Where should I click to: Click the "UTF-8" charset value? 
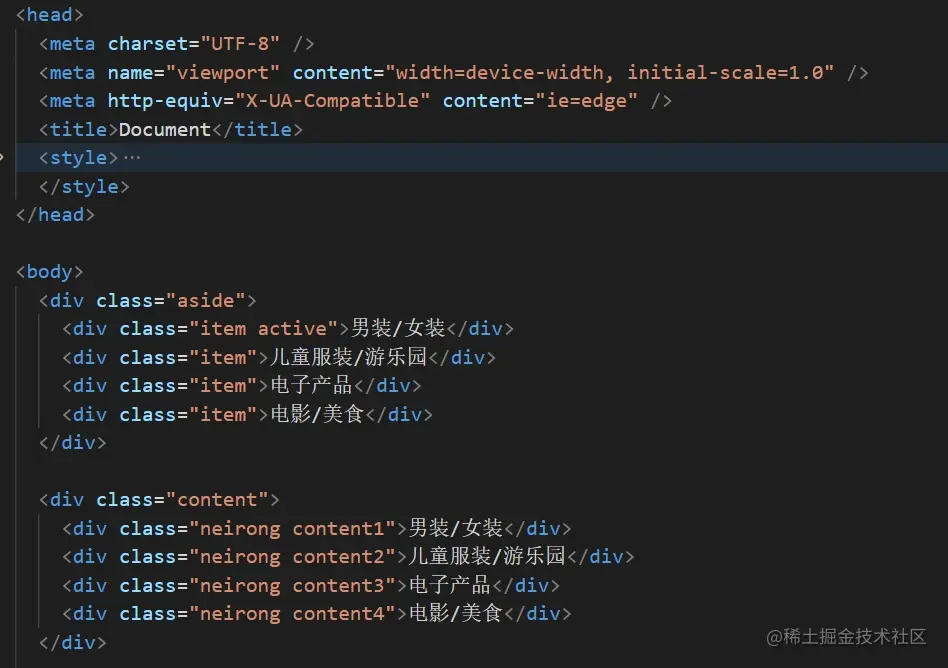(x=241, y=43)
